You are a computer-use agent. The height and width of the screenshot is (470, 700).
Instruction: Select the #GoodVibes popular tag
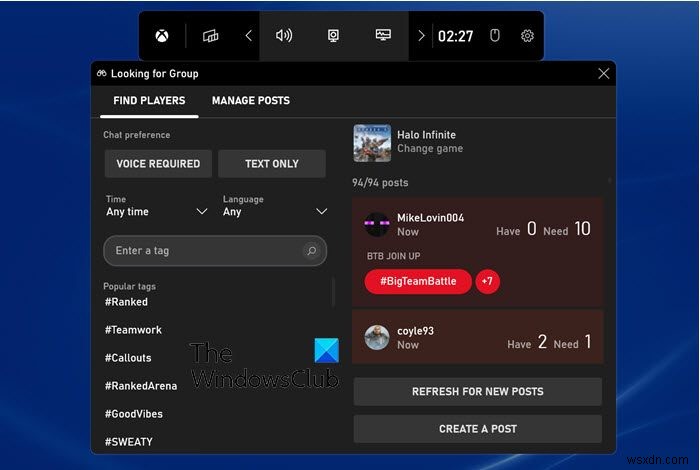[x=133, y=414]
